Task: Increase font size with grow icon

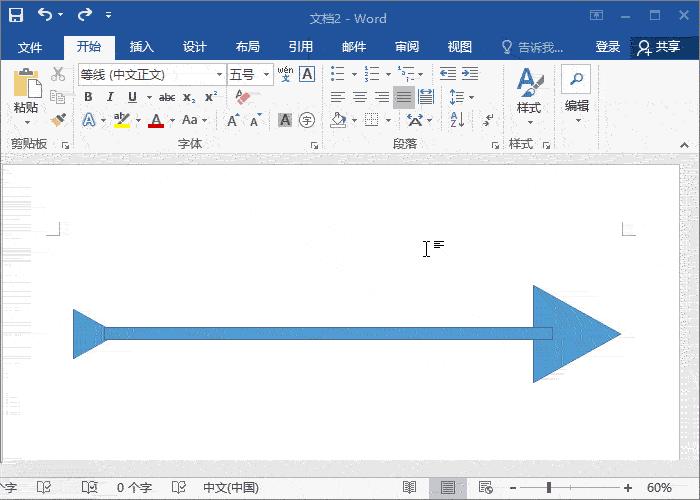Action: pyautogui.click(x=233, y=120)
